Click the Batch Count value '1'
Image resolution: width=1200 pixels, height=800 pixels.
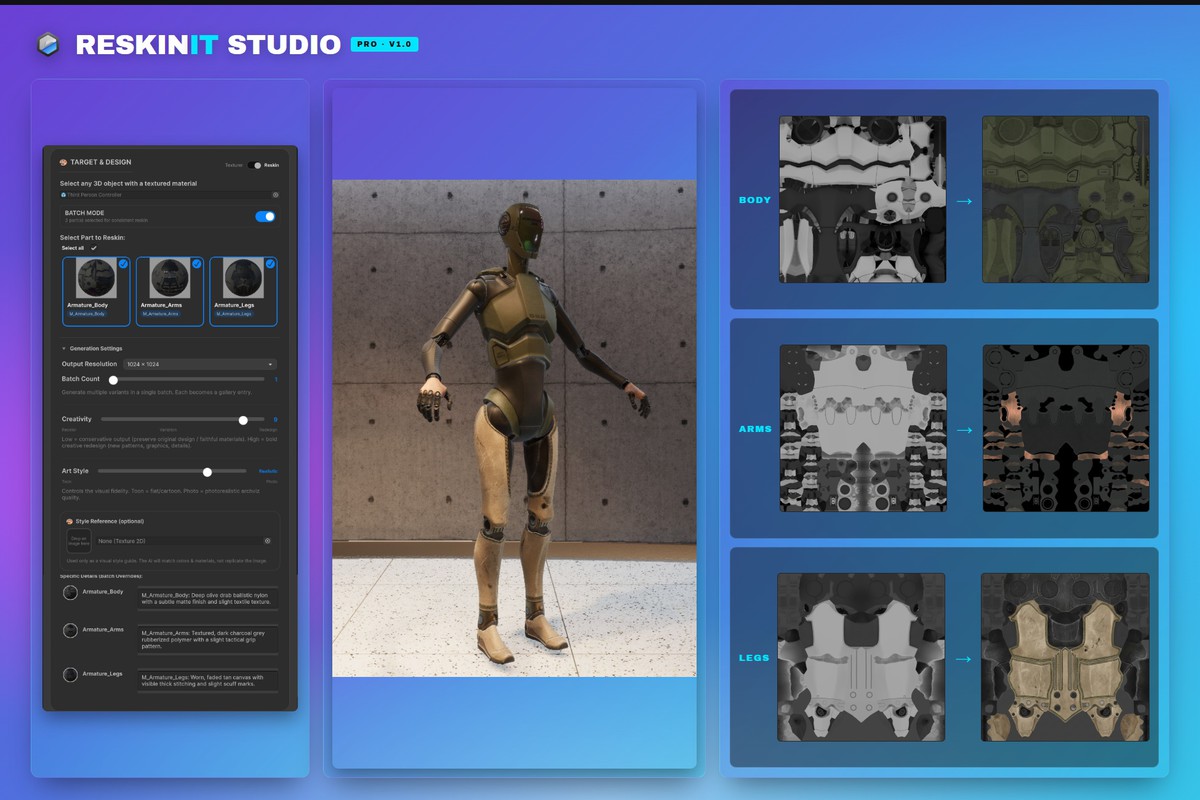point(276,380)
